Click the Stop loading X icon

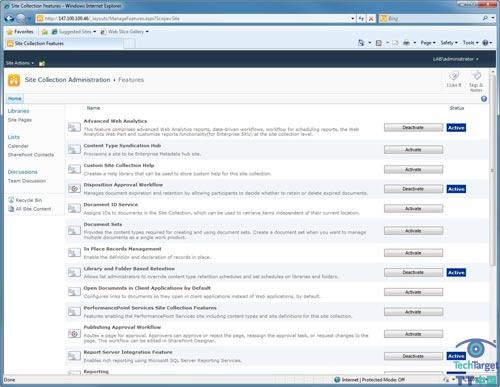coord(371,19)
